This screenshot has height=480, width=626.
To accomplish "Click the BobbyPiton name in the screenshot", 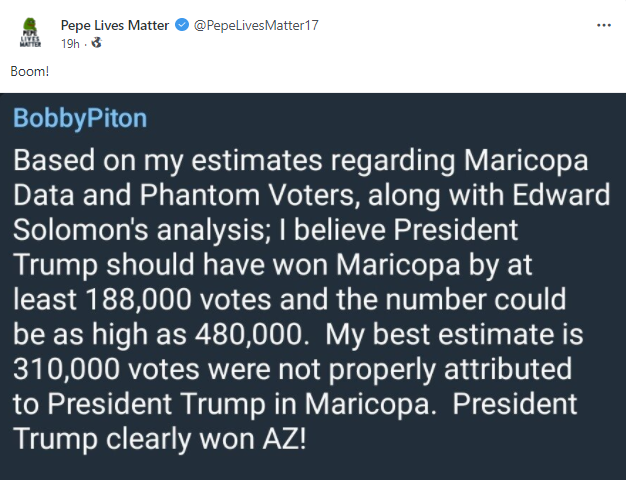I will coord(80,118).
